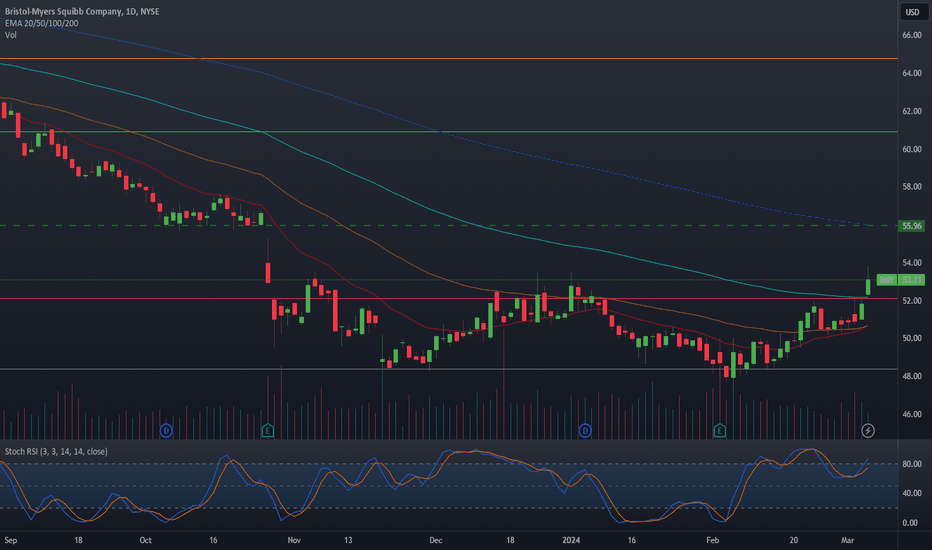Open the USD currency selector

912,12
